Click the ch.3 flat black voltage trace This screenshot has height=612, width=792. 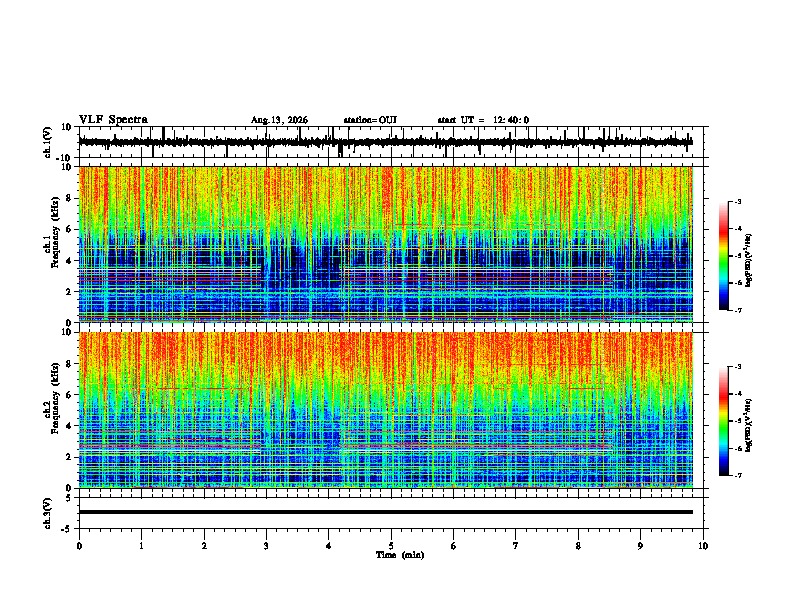click(385, 512)
